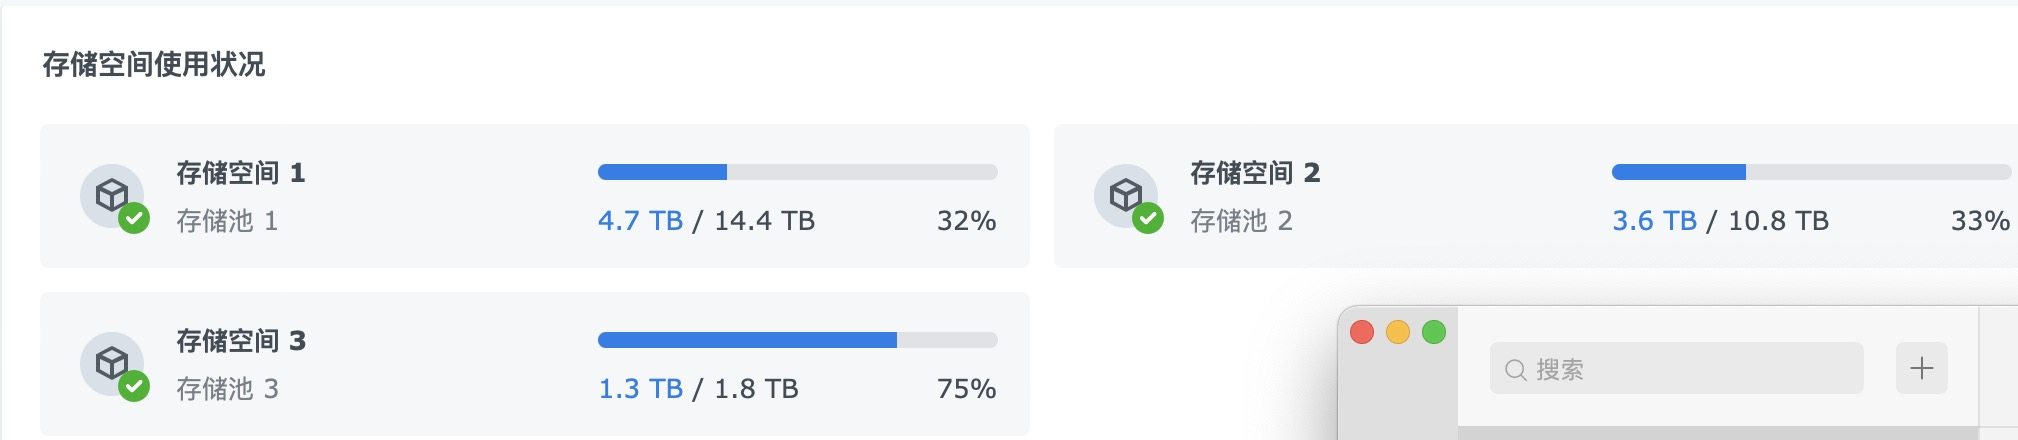The width and height of the screenshot is (2018, 440).
Task: Click the blue 4.7 TB used value
Action: [640, 221]
